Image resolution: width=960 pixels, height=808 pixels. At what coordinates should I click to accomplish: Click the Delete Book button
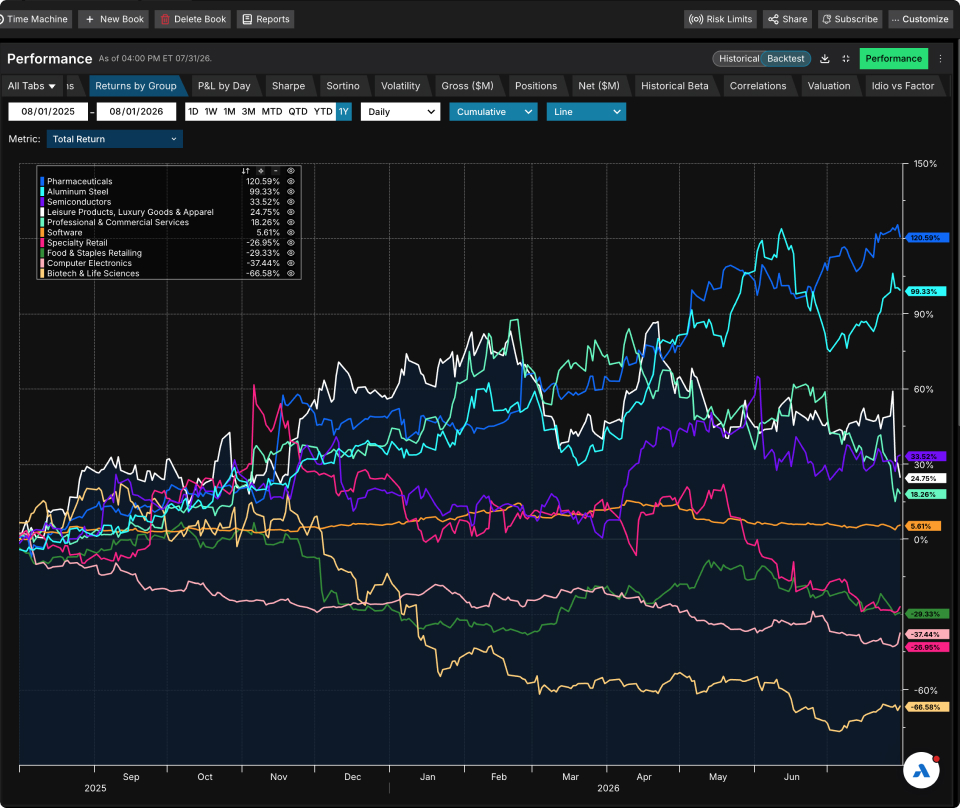(193, 19)
